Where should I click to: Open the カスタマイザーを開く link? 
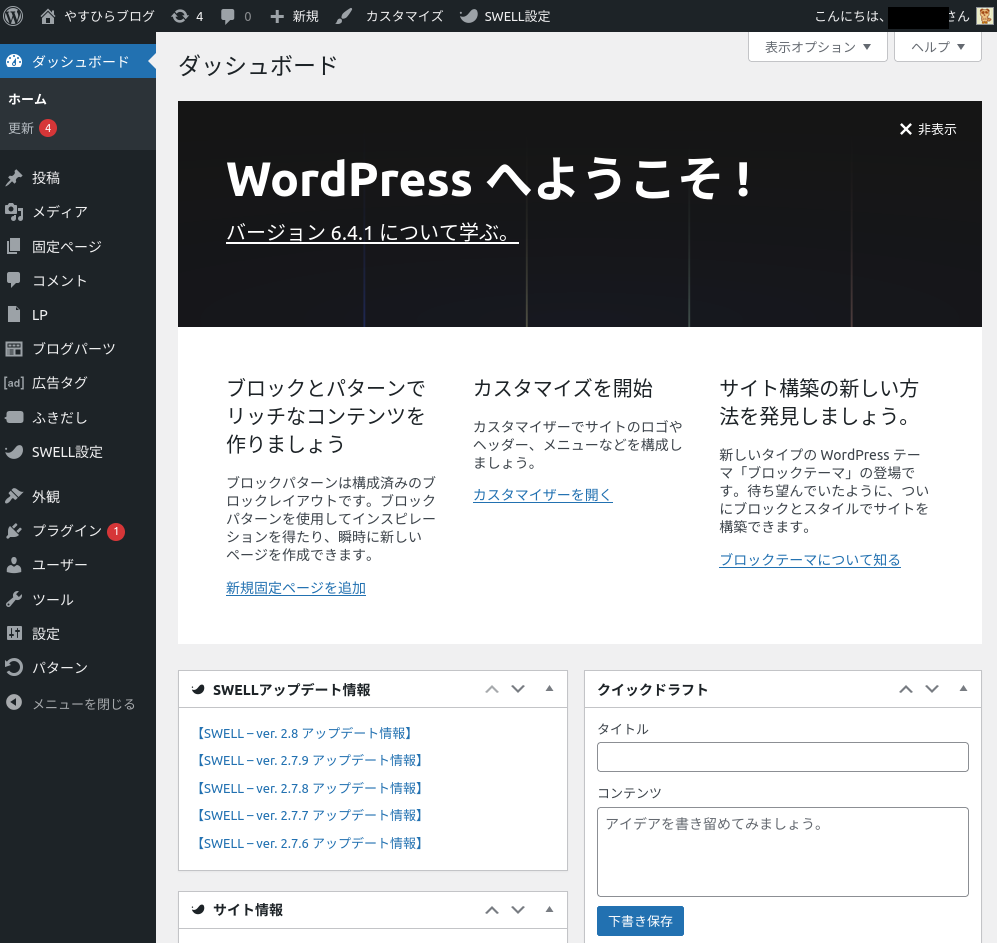(542, 495)
